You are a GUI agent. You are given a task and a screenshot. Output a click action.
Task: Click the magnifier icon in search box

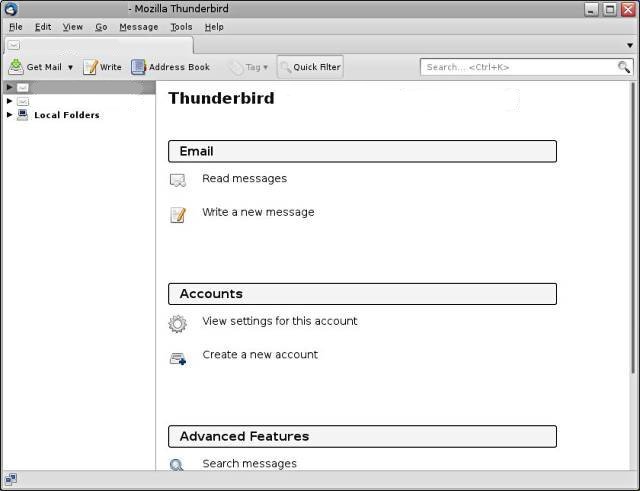(x=623, y=67)
